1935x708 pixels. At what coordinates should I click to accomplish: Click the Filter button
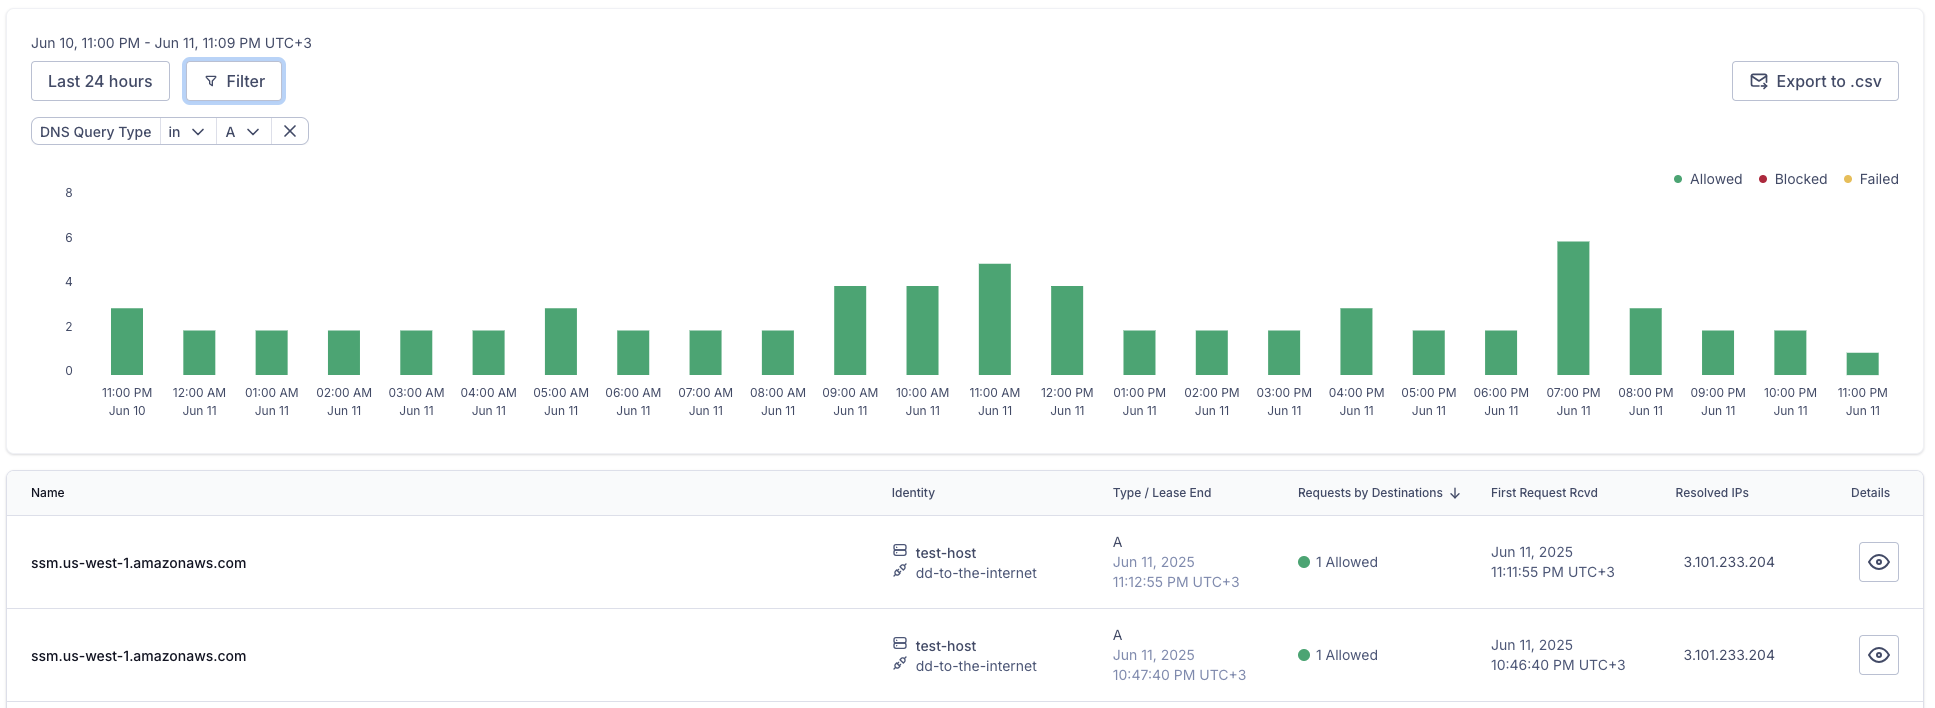234,81
